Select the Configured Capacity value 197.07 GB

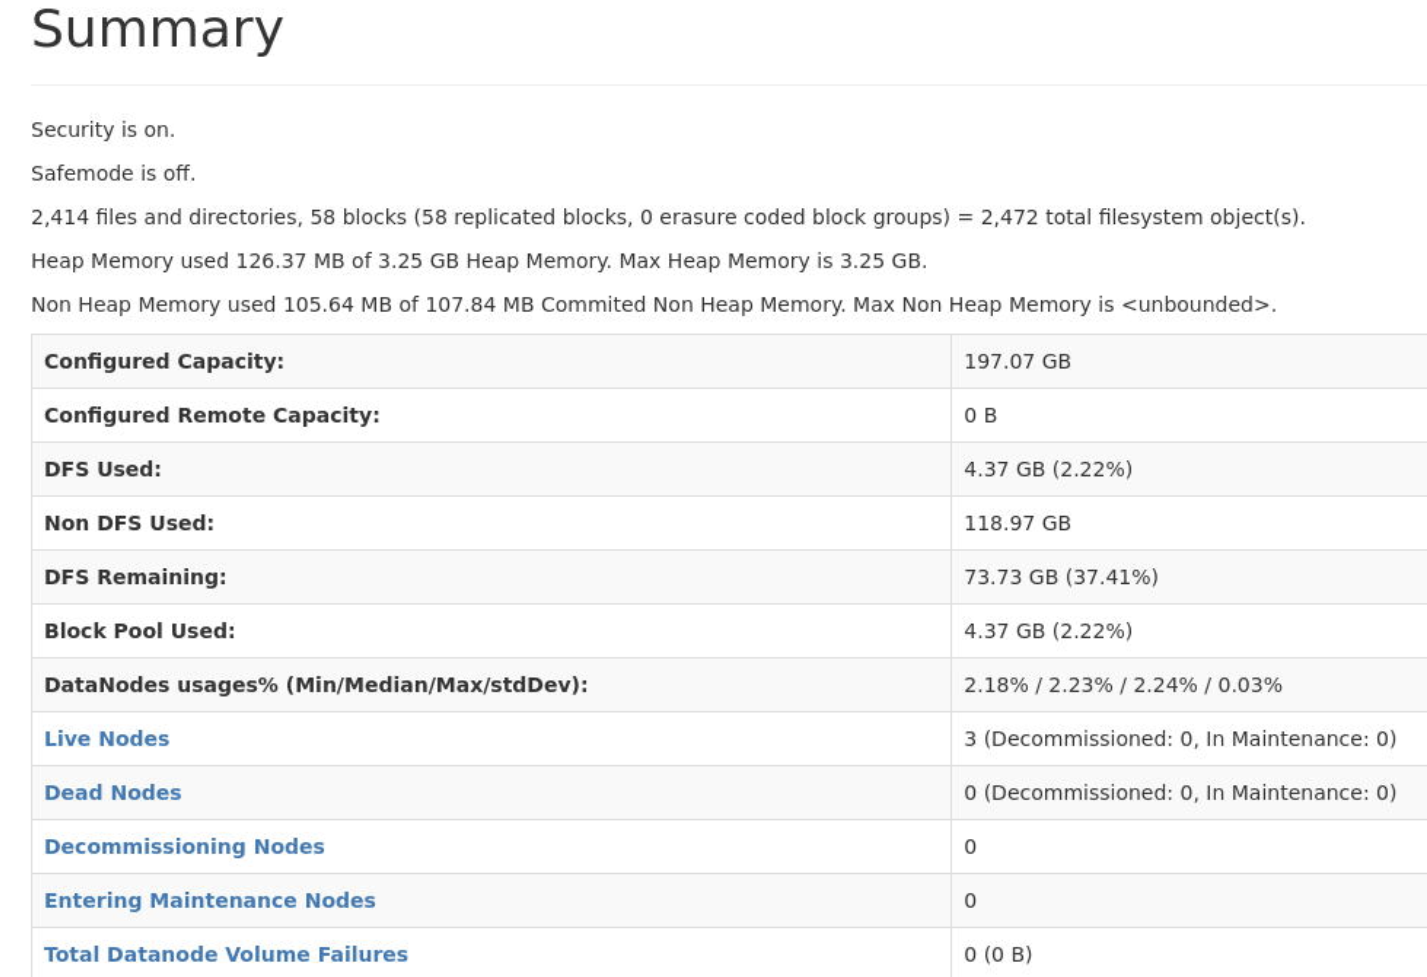pos(1017,361)
